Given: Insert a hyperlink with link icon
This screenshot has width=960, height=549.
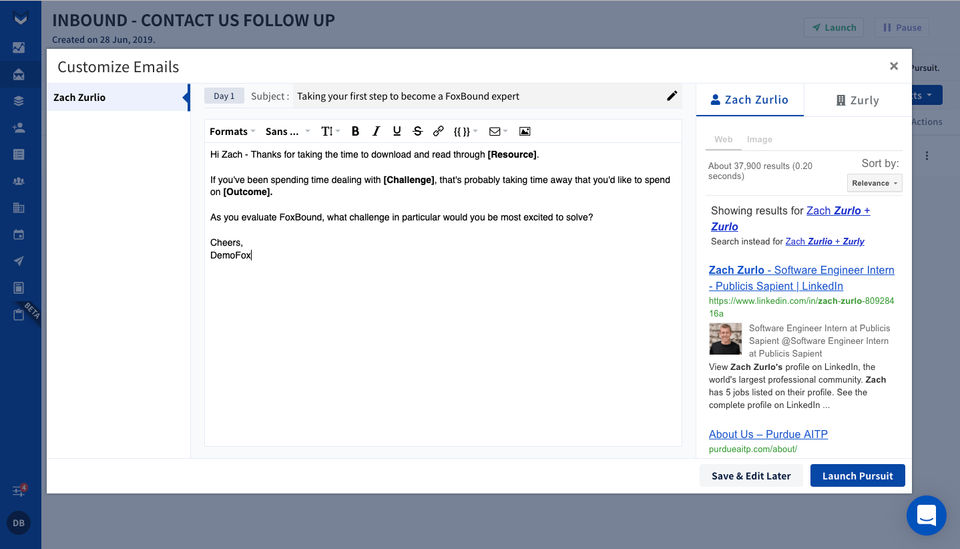Looking at the screenshot, I should click(438, 131).
